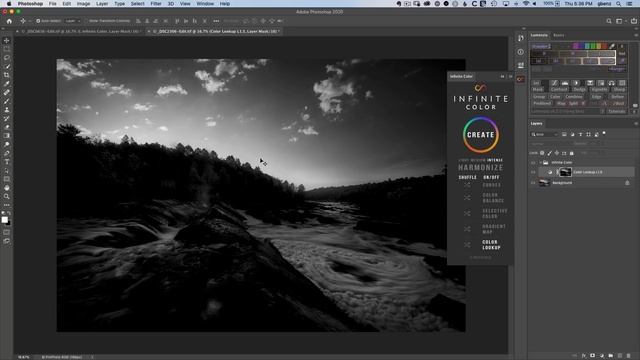Click the lock icon on Background layer
This screenshot has height=360, width=640.
627,183
